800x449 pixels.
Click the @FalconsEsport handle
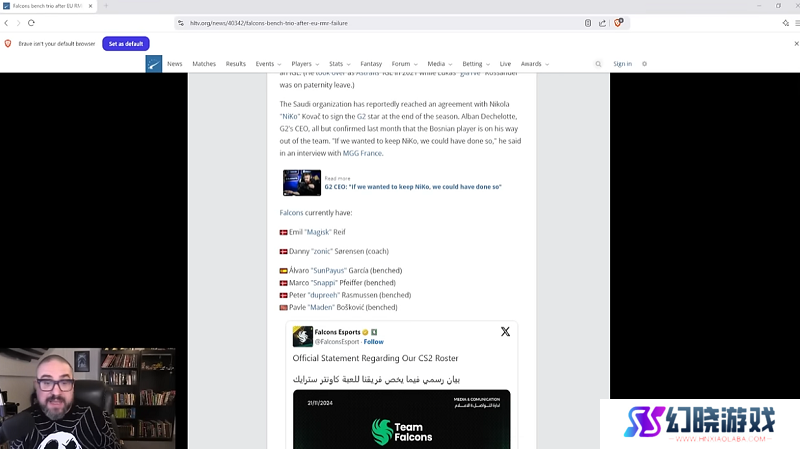click(x=337, y=342)
